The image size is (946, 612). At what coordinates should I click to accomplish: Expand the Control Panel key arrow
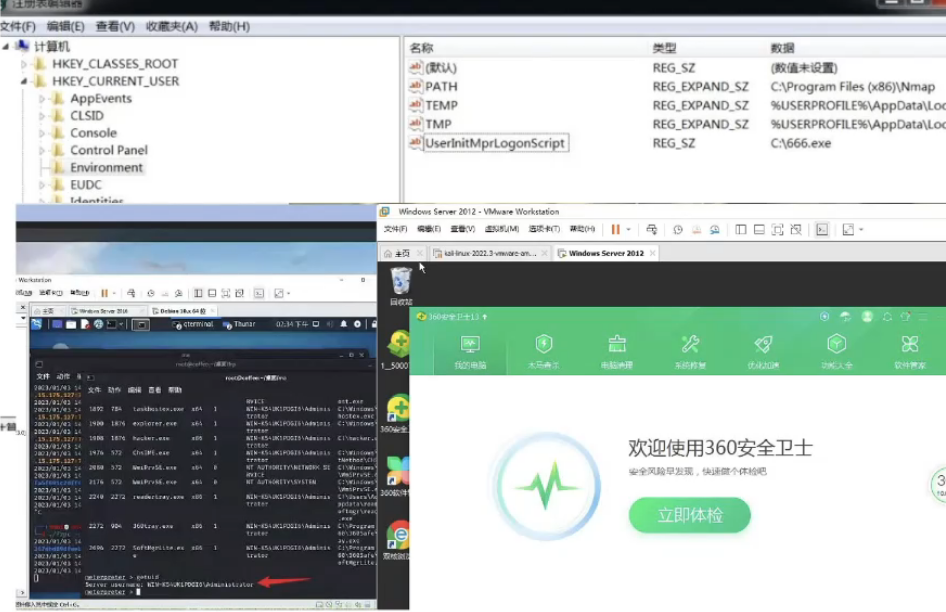click(x=42, y=150)
